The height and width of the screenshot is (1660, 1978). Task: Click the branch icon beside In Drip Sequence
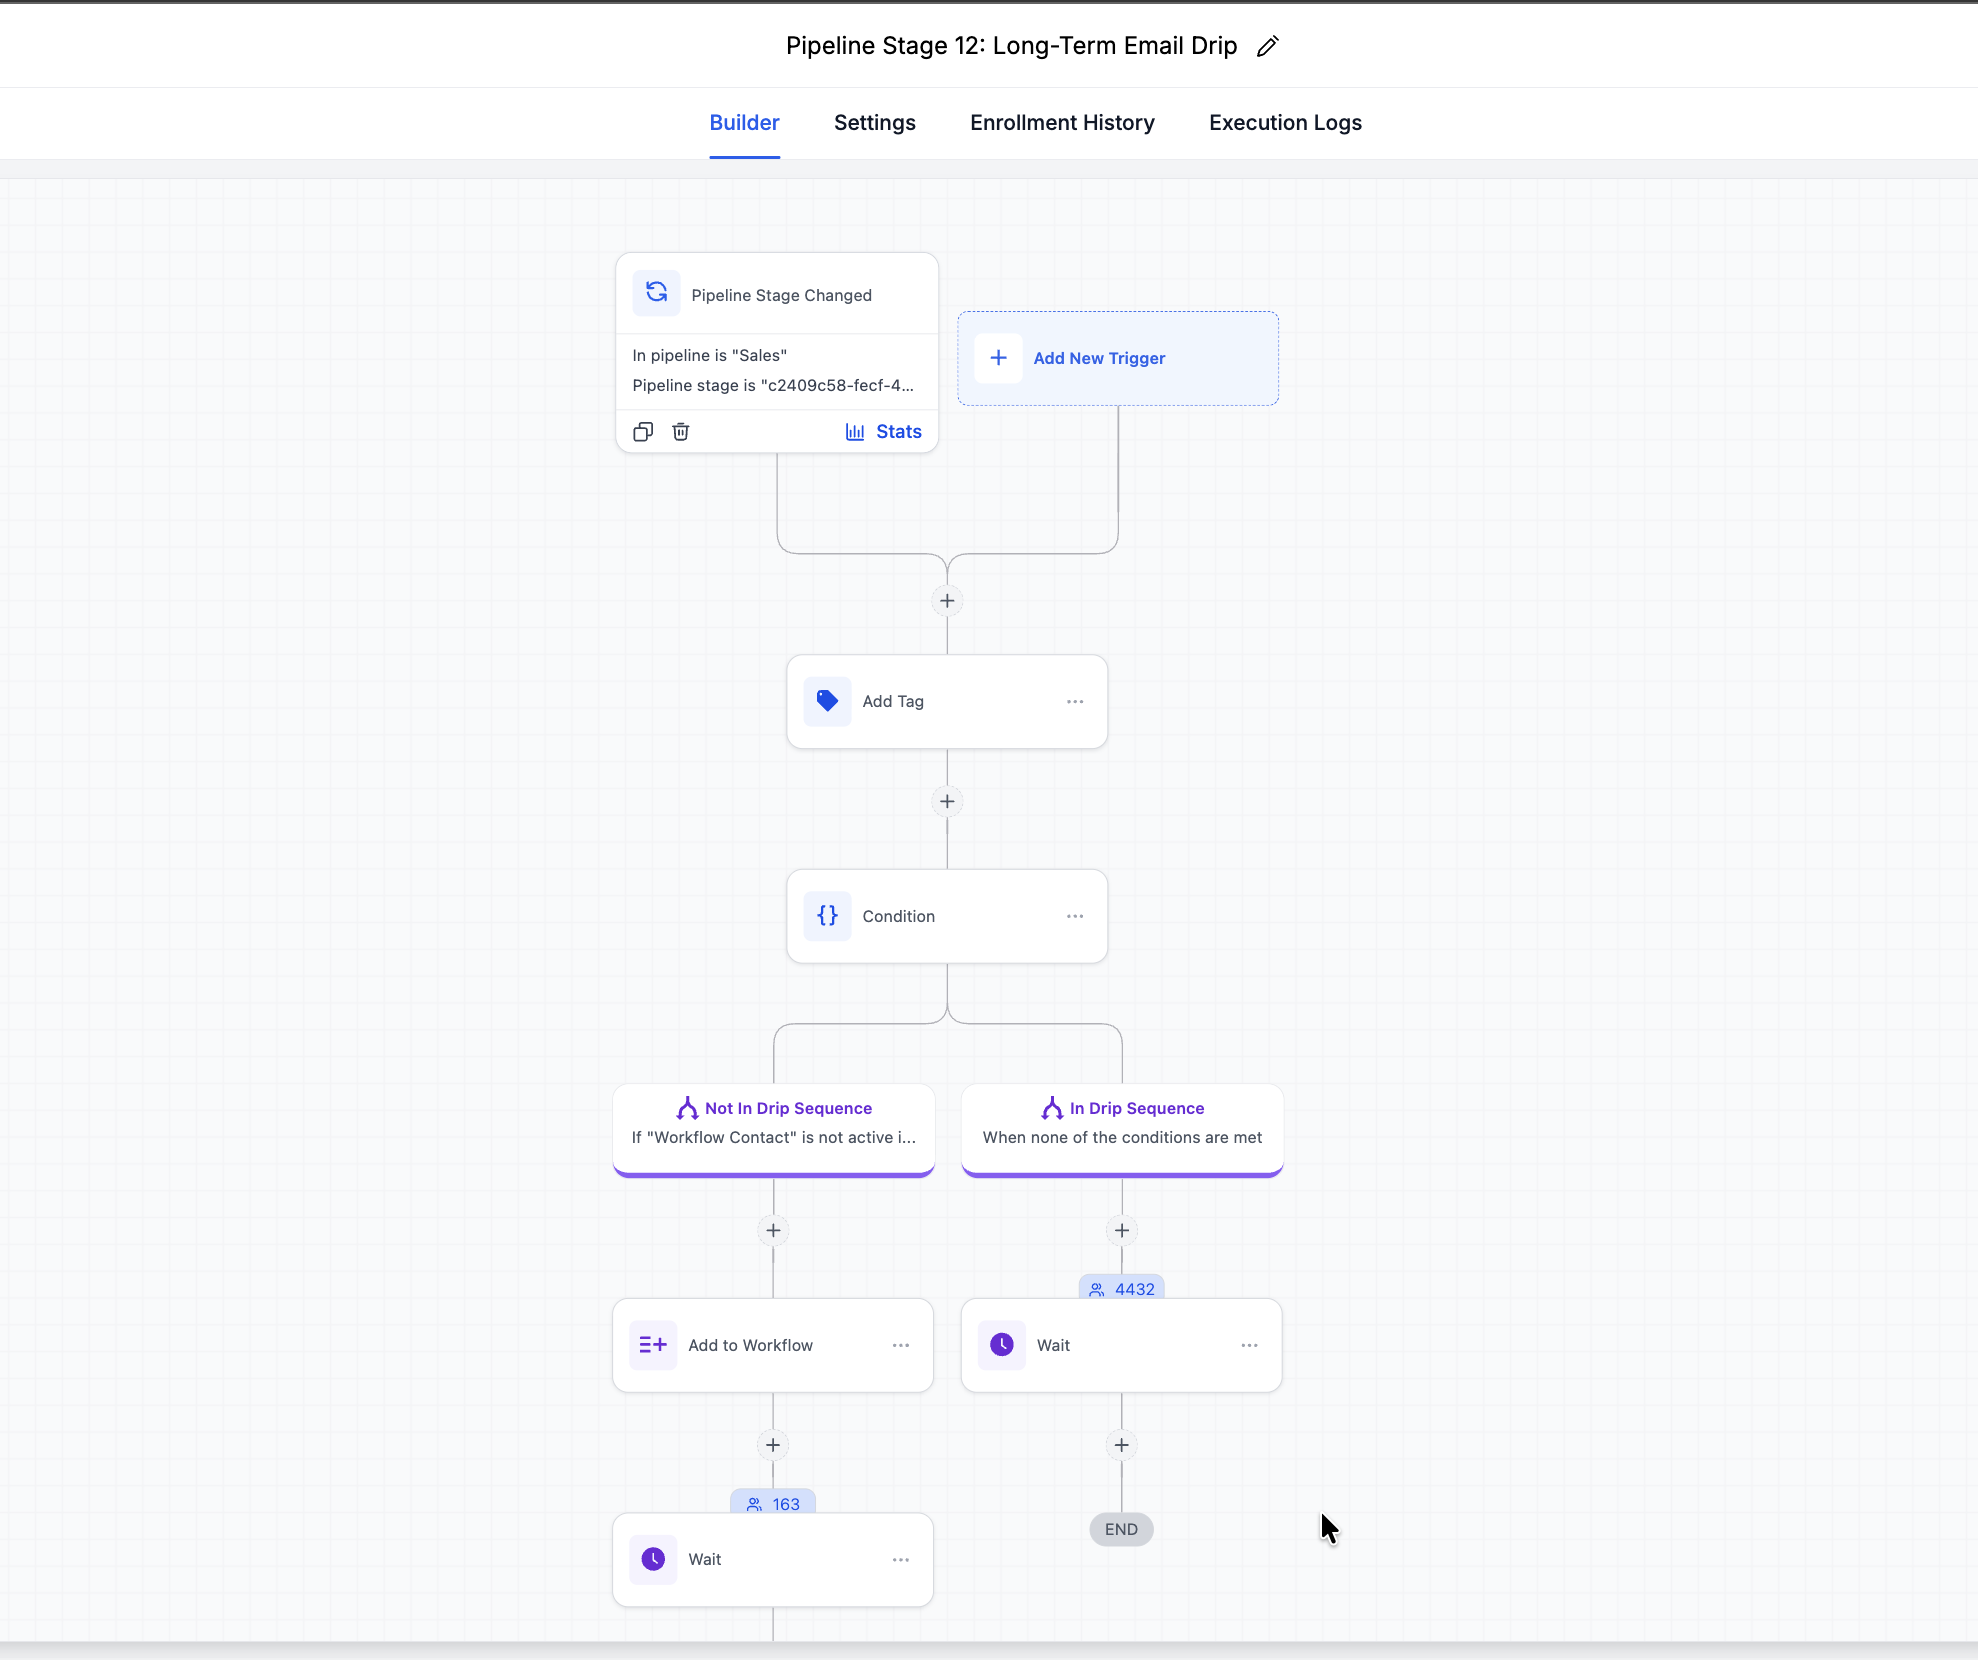tap(1052, 1108)
